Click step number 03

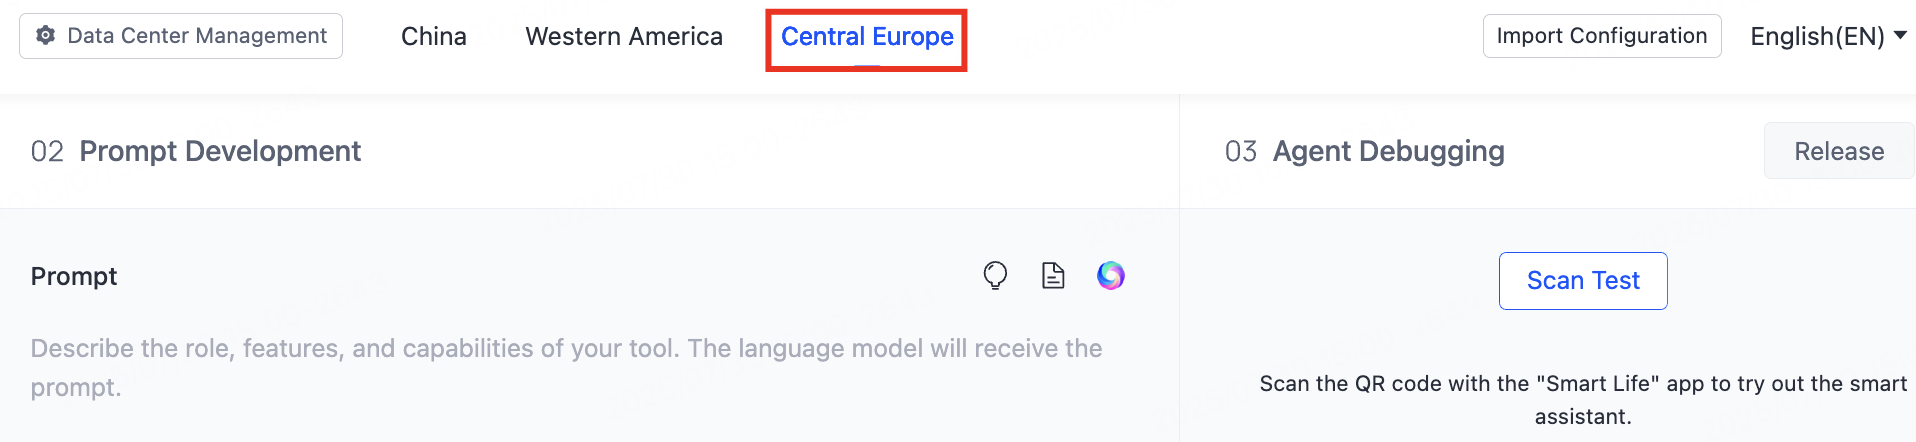[1240, 151]
